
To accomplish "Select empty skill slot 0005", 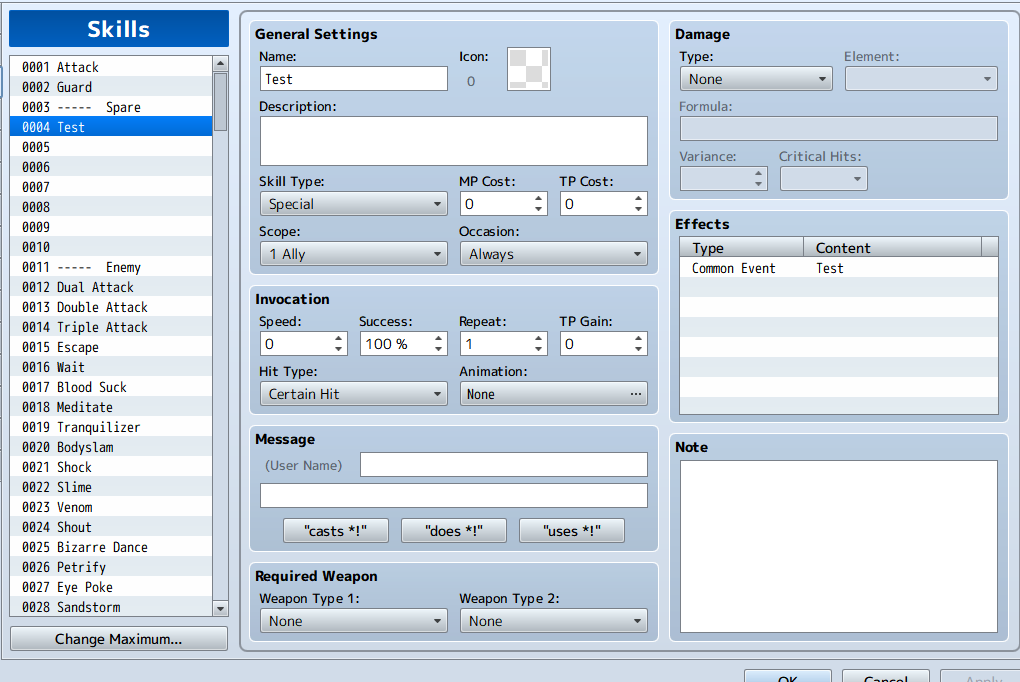I will [111, 147].
